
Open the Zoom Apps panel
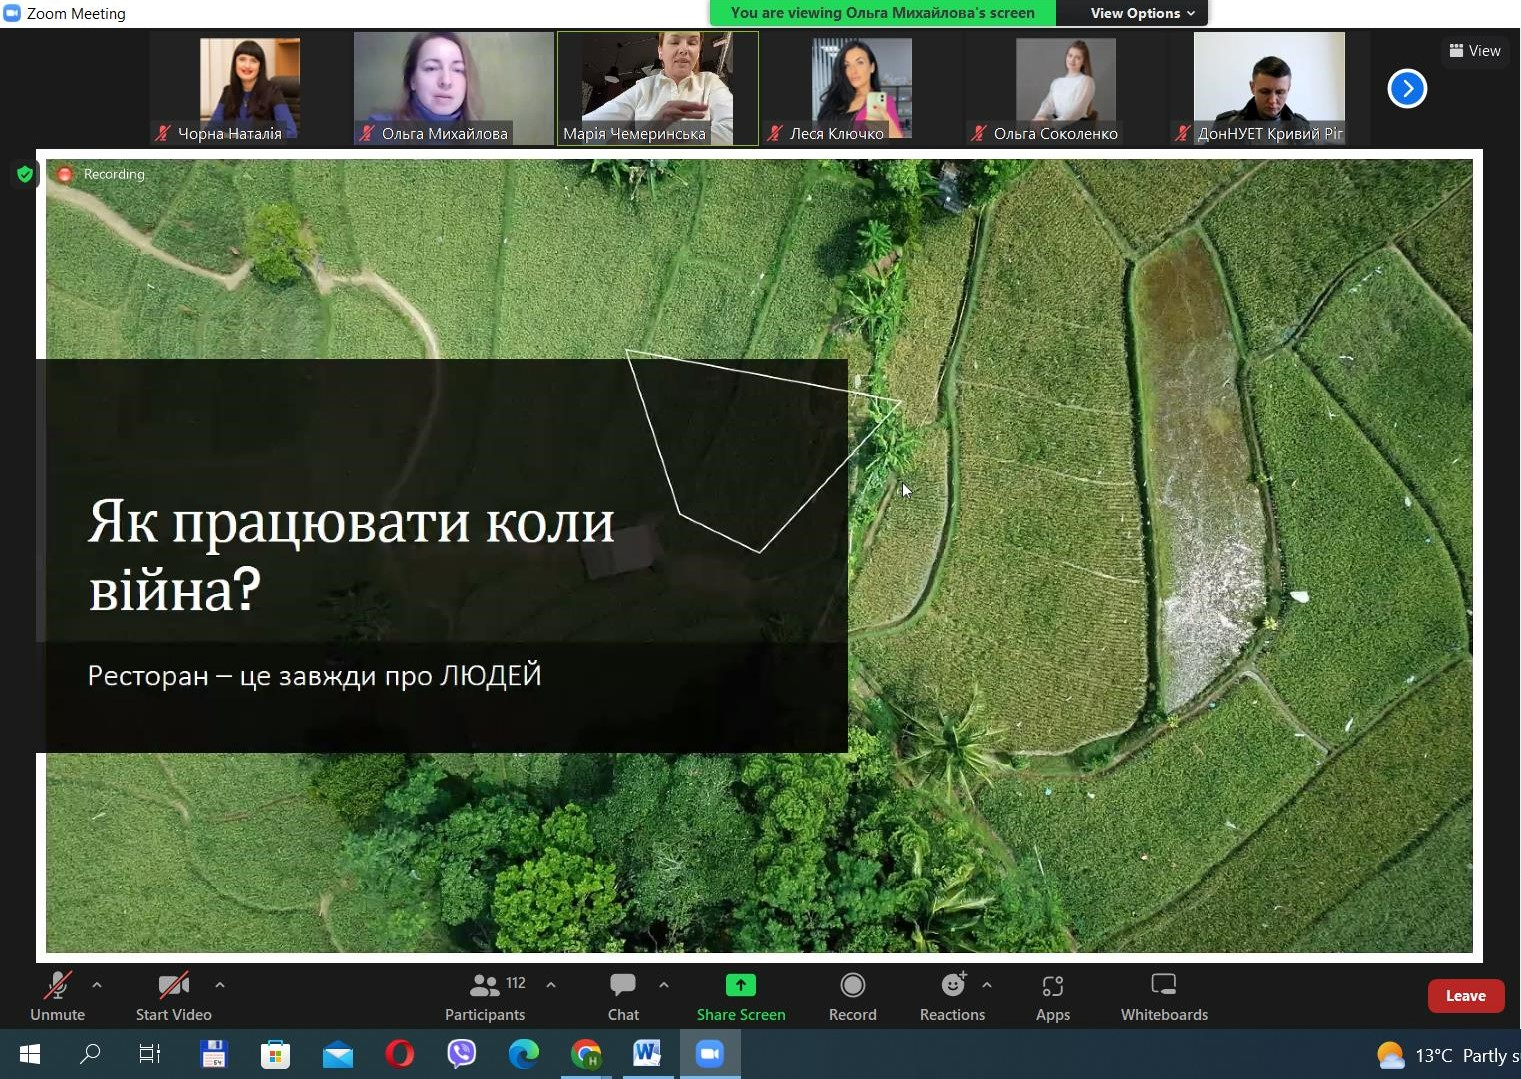pyautogui.click(x=1052, y=996)
